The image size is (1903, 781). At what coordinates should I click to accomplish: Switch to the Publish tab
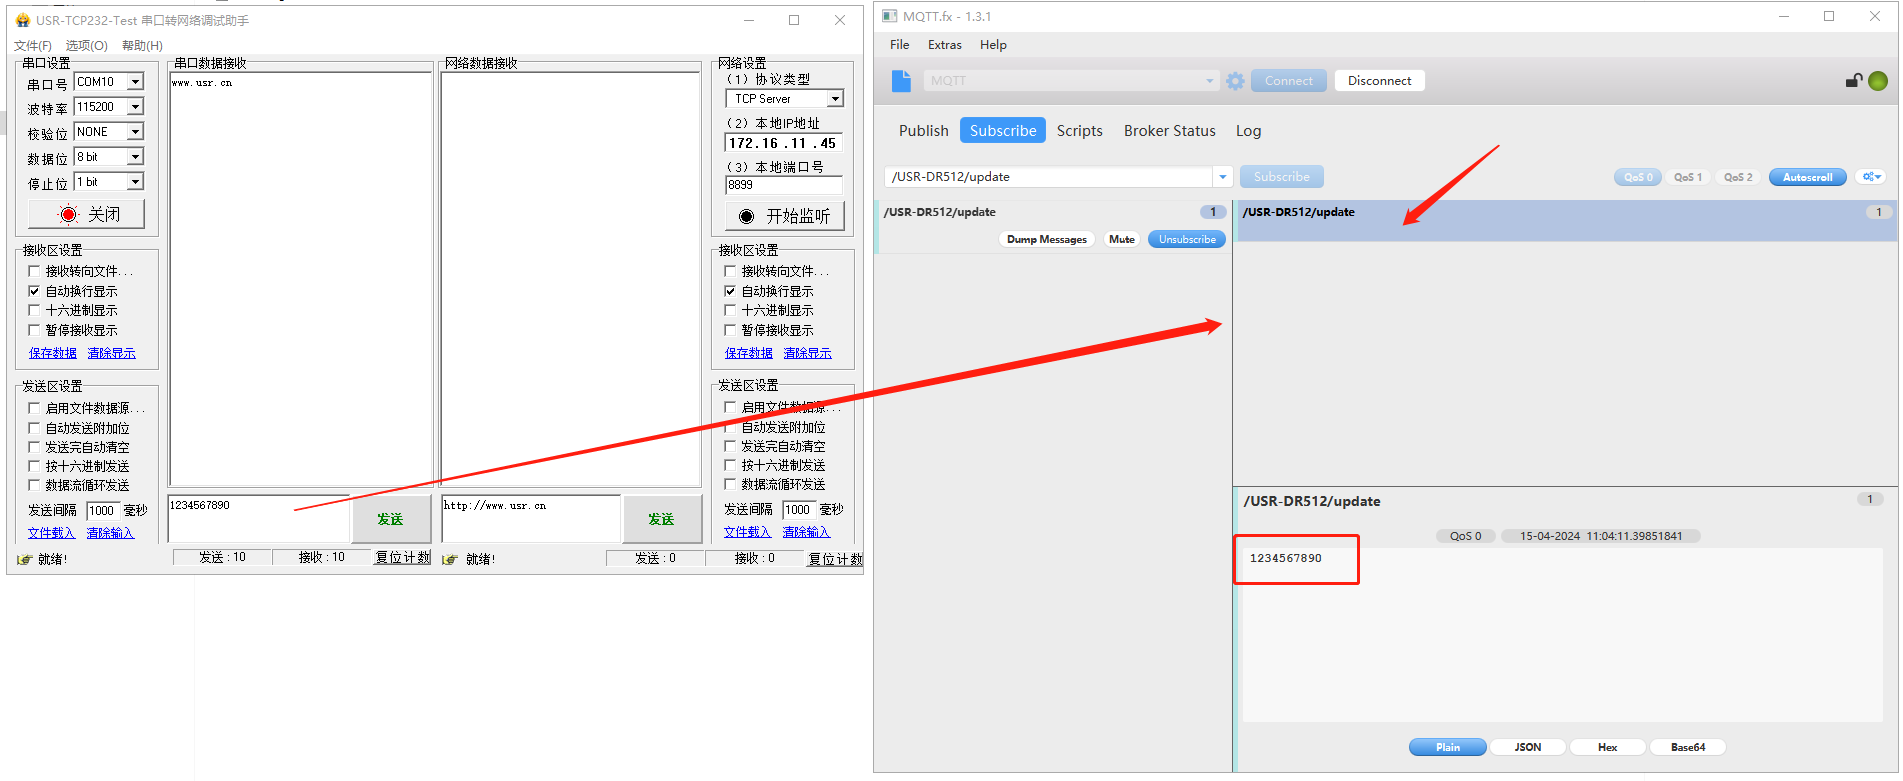[923, 131]
